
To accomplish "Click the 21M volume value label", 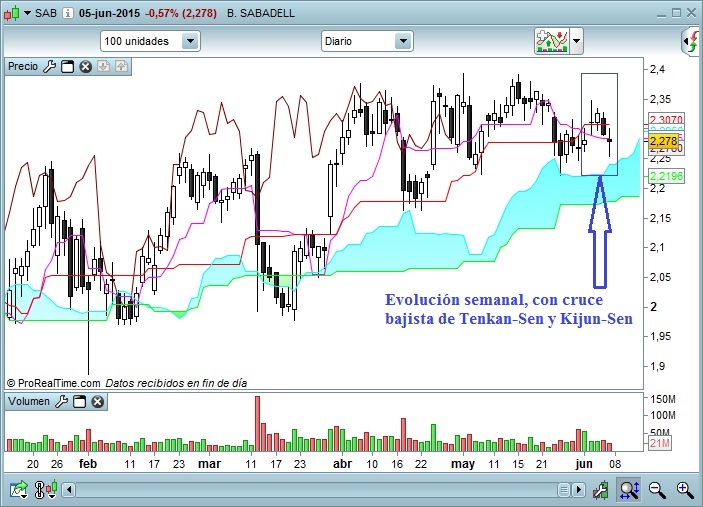I will point(660,443).
